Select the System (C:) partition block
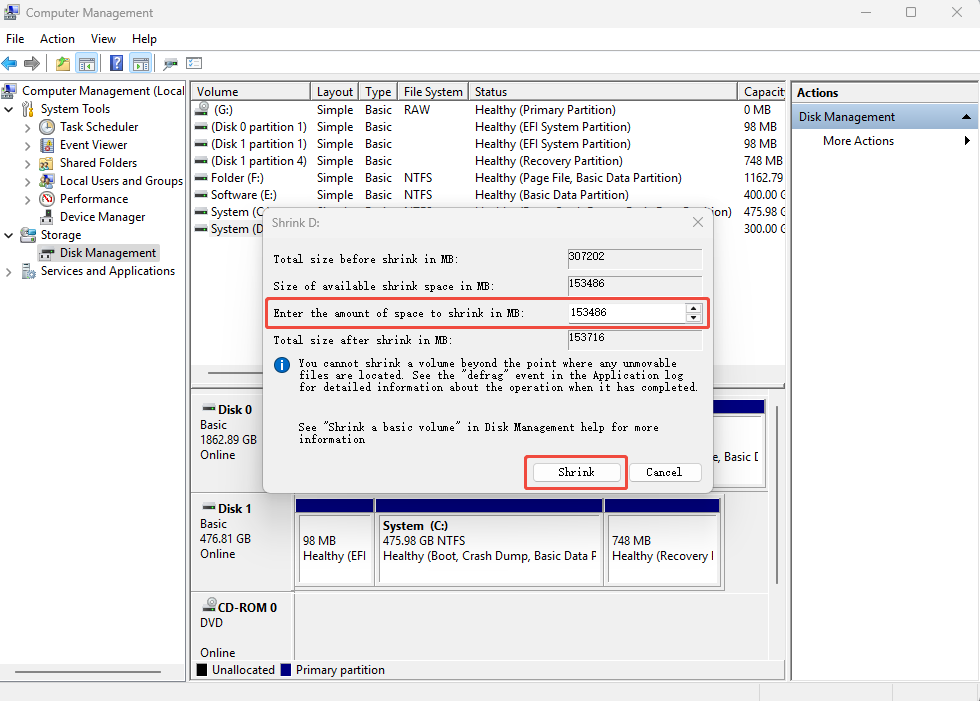 [x=489, y=547]
